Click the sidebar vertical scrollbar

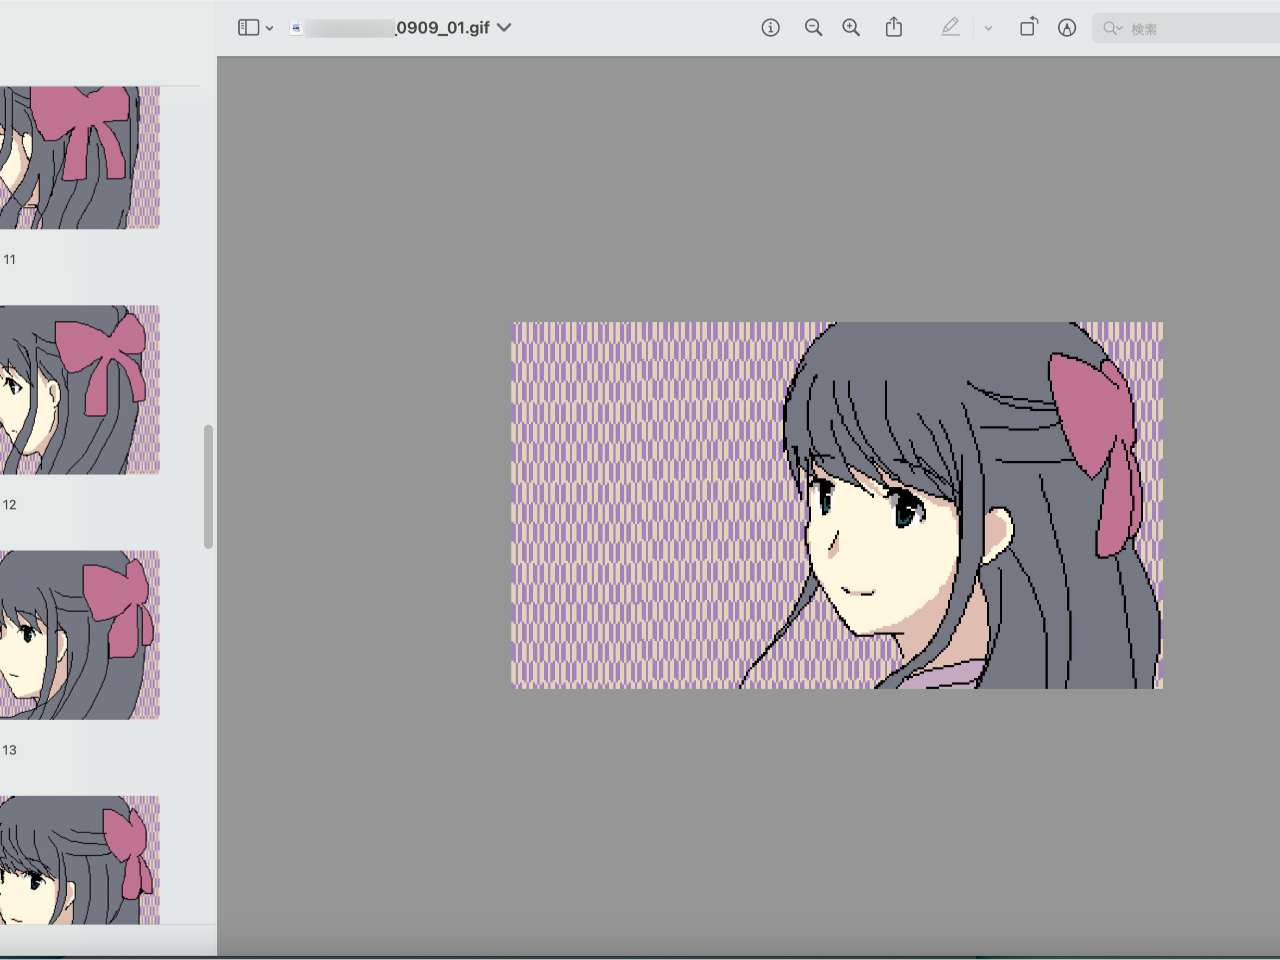tap(208, 487)
